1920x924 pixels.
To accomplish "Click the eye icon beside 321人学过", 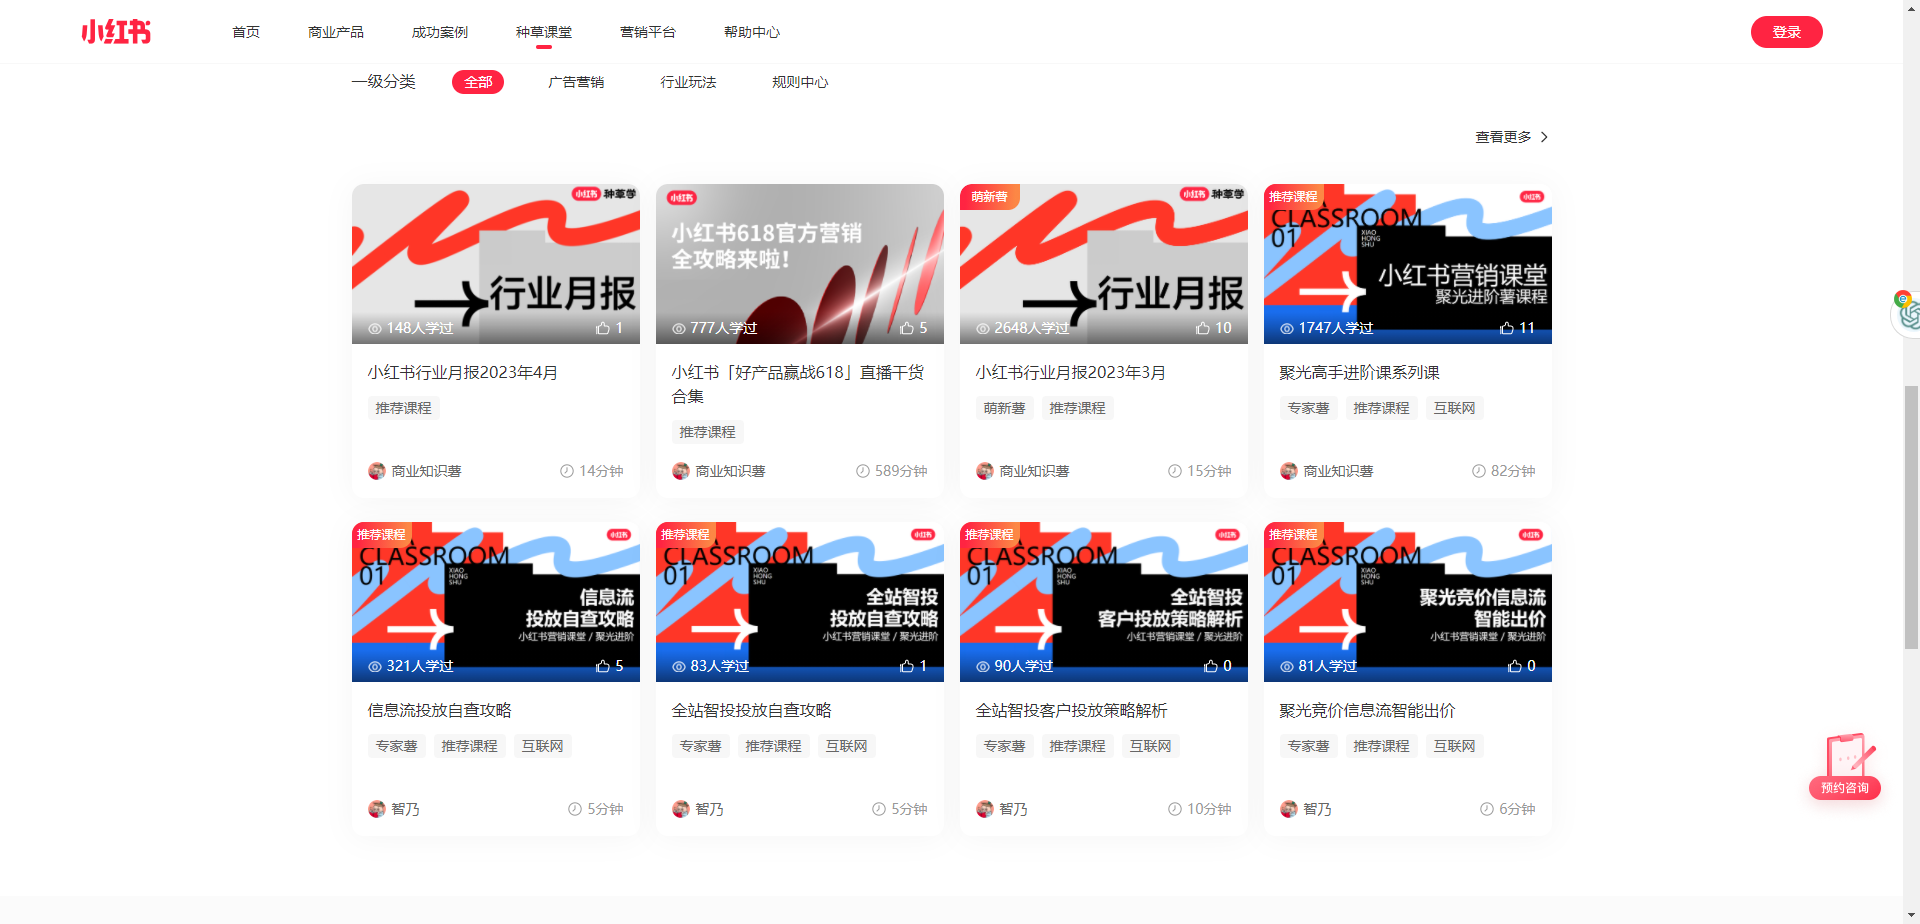I will pos(375,666).
